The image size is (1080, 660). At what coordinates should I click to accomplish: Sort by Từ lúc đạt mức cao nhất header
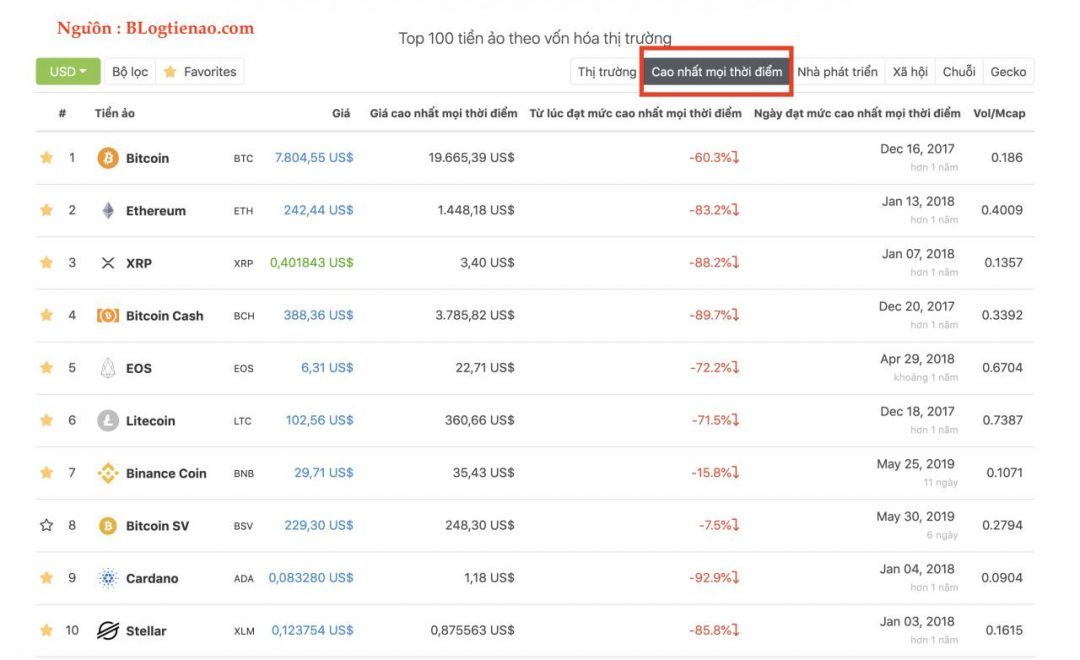pyautogui.click(x=635, y=113)
